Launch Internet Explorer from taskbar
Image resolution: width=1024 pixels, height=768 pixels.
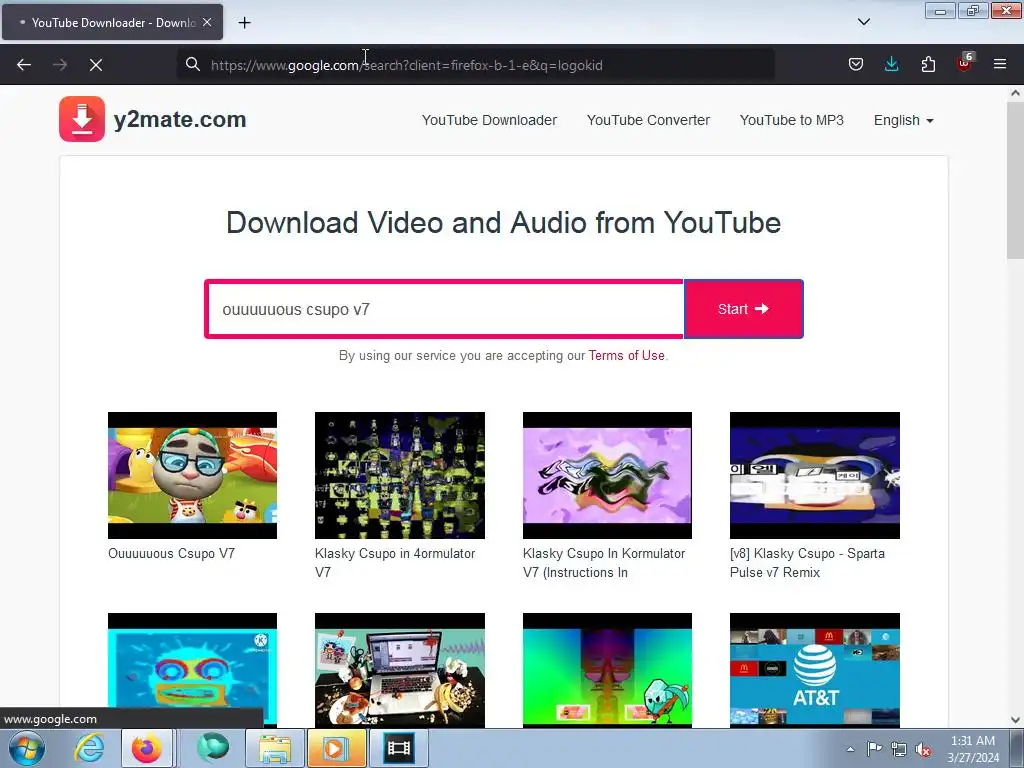(89, 748)
